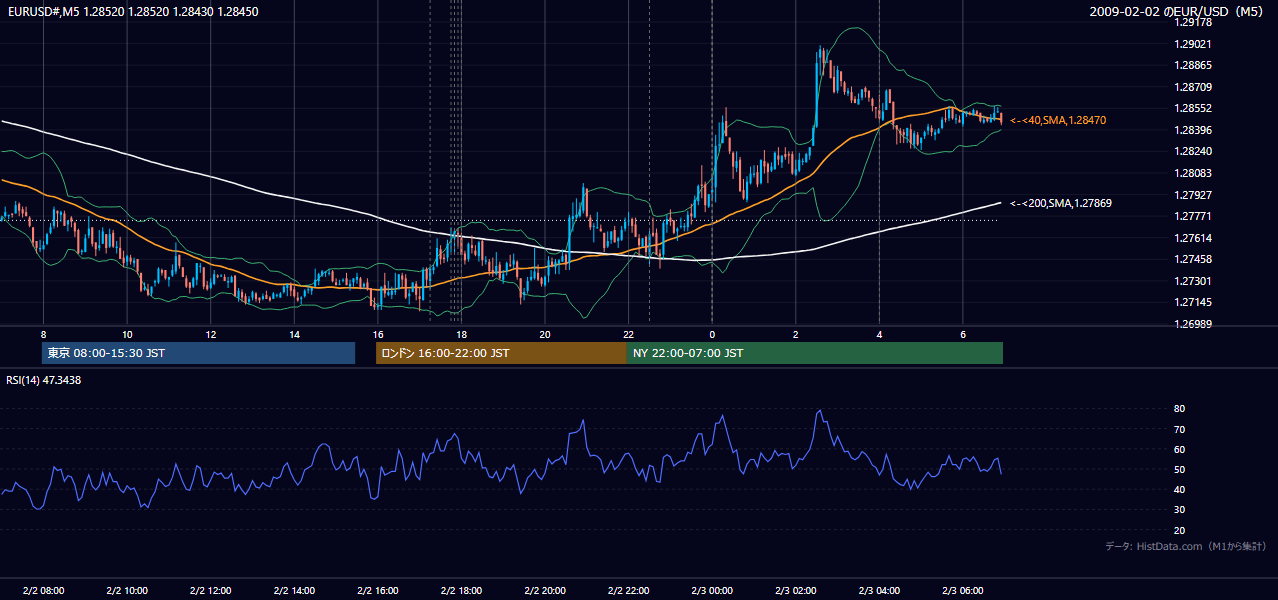Image resolution: width=1278 pixels, height=600 pixels.
Task: Click RSI scale value 30
Action: [x=1180, y=509]
